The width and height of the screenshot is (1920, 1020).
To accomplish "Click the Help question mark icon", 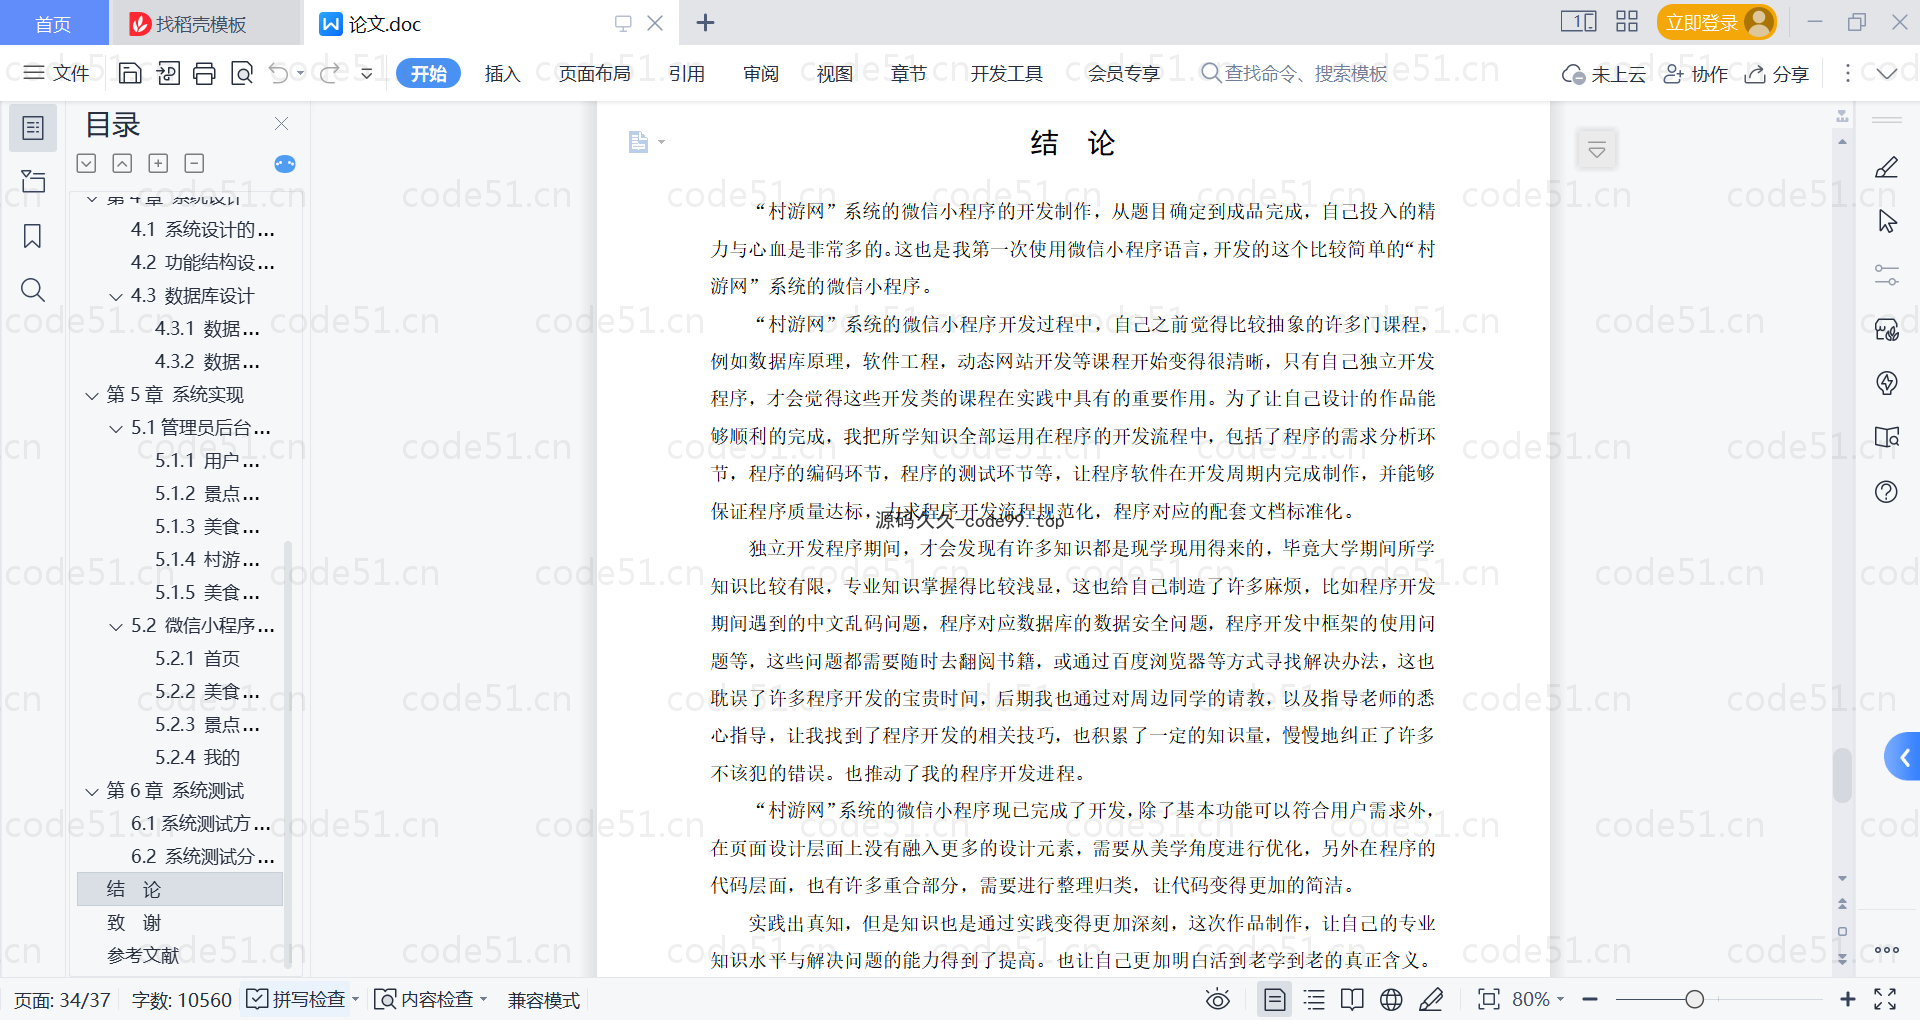I will [x=1887, y=491].
